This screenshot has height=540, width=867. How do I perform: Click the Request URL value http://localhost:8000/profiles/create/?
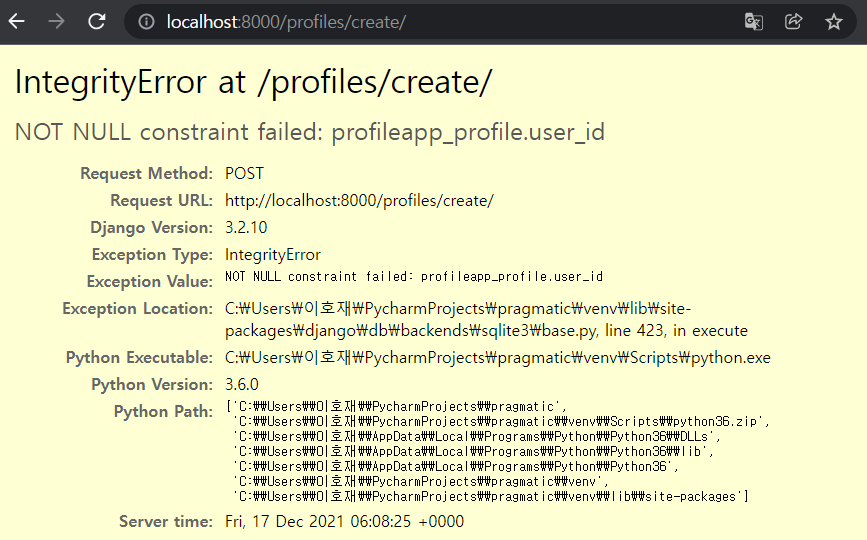pos(359,201)
